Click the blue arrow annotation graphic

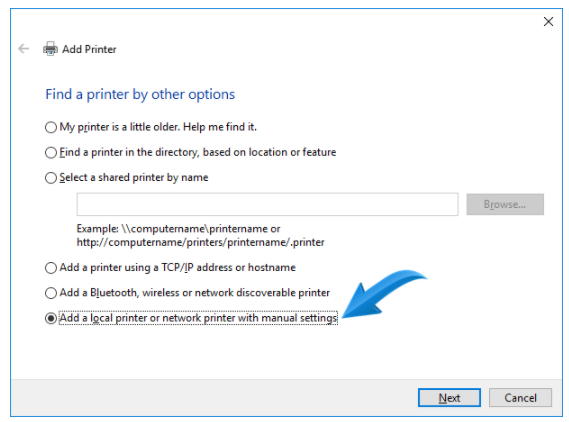click(384, 294)
